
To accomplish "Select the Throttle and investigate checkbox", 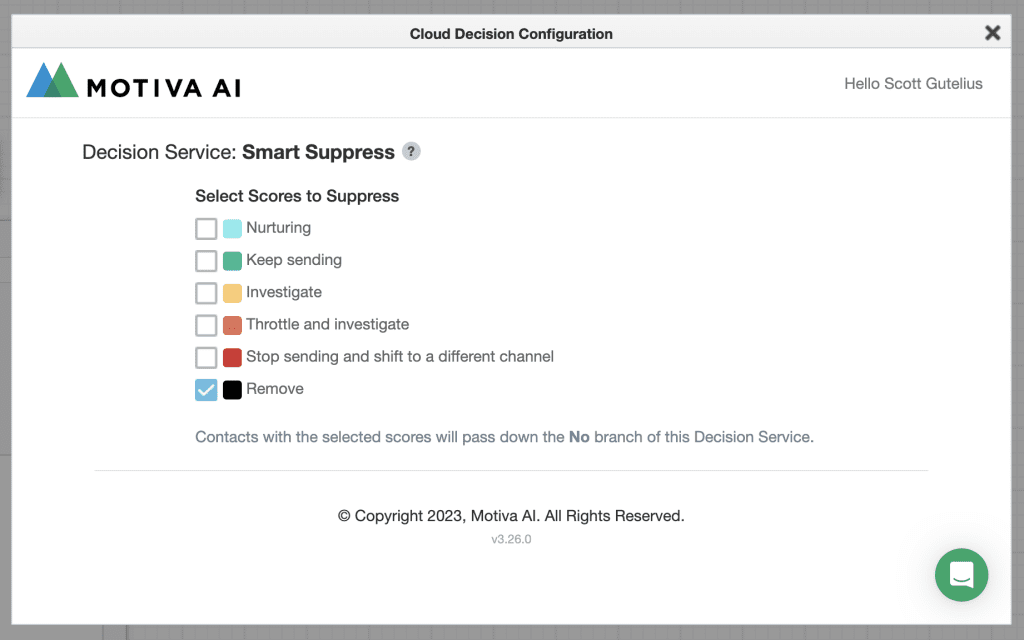I will [206, 325].
